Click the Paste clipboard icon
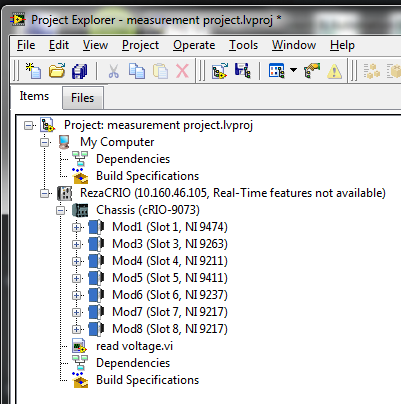This screenshot has width=401, height=404. tap(160, 71)
